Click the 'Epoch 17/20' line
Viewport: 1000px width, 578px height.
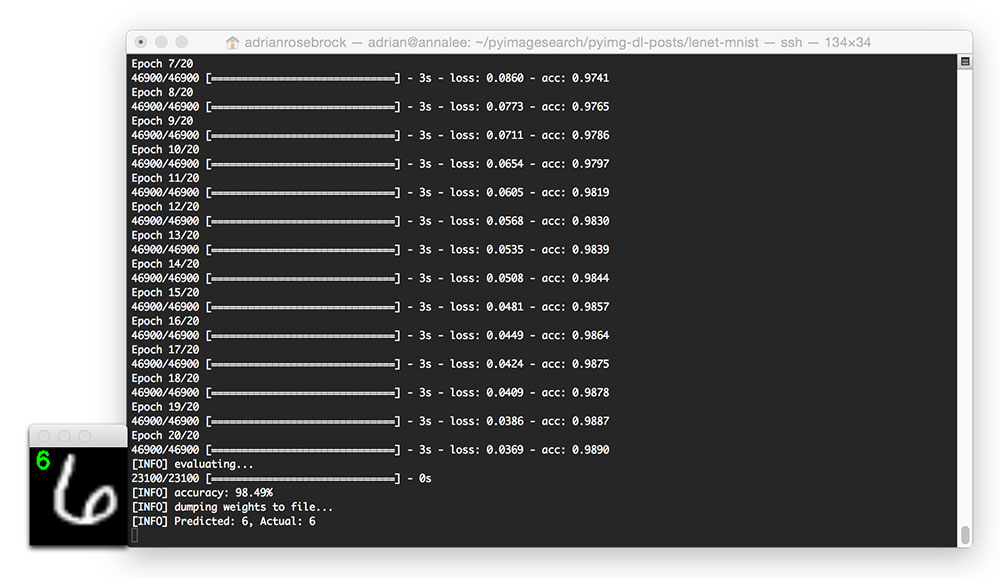[x=165, y=350]
